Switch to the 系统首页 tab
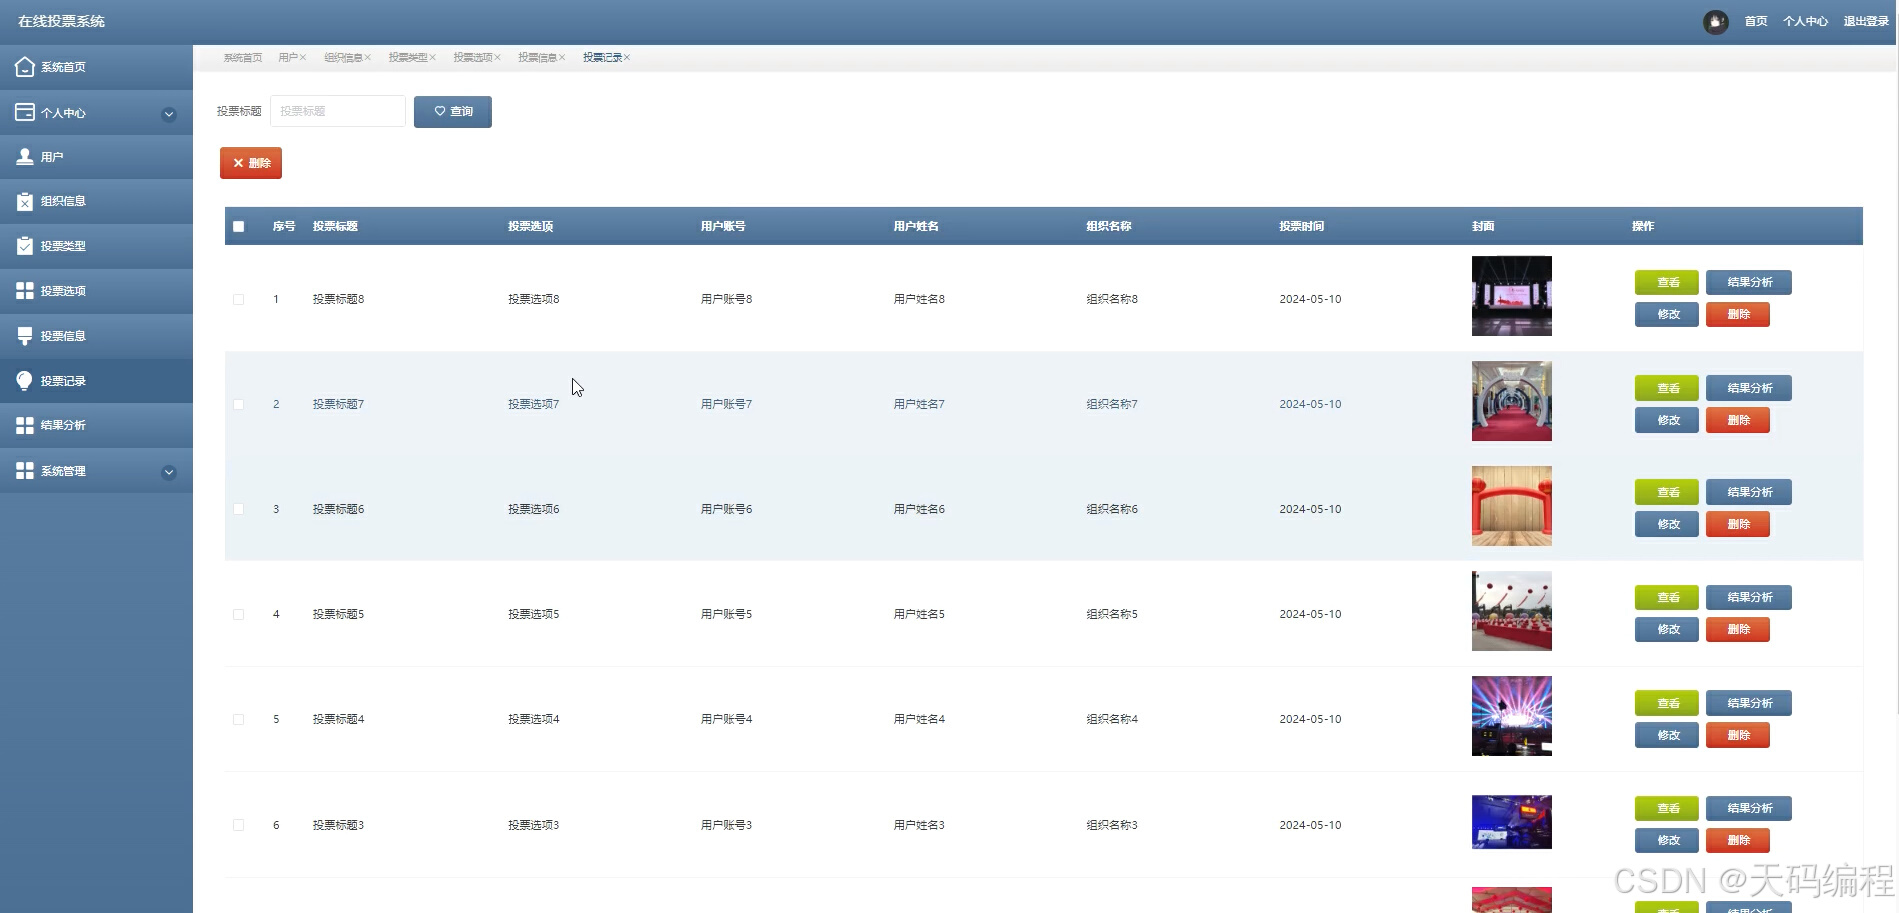This screenshot has width=1899, height=913. point(243,58)
